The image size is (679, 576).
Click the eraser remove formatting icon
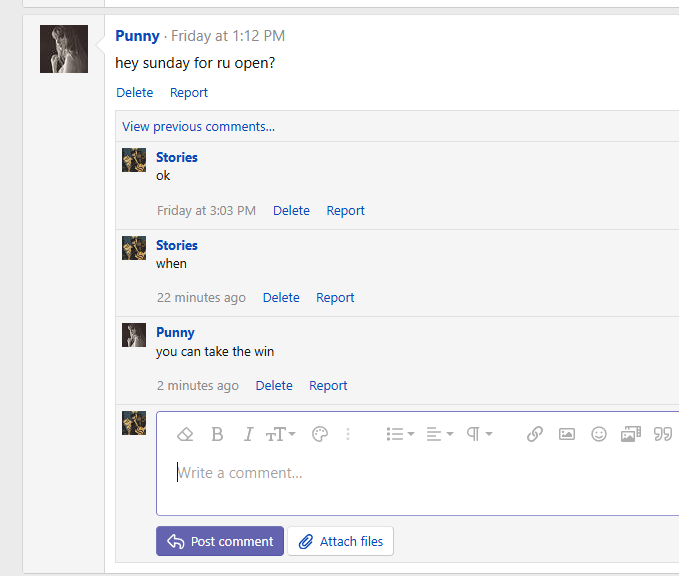click(x=185, y=434)
